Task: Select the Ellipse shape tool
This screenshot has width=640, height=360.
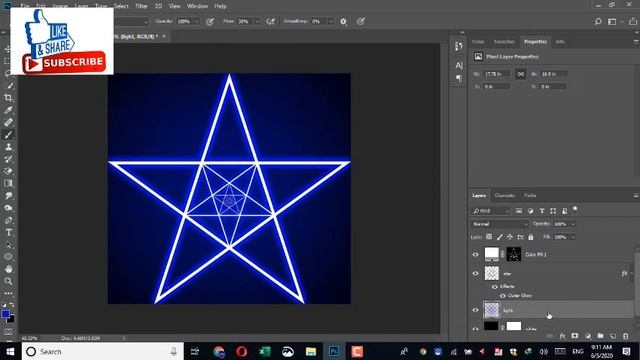Action: click(x=8, y=257)
